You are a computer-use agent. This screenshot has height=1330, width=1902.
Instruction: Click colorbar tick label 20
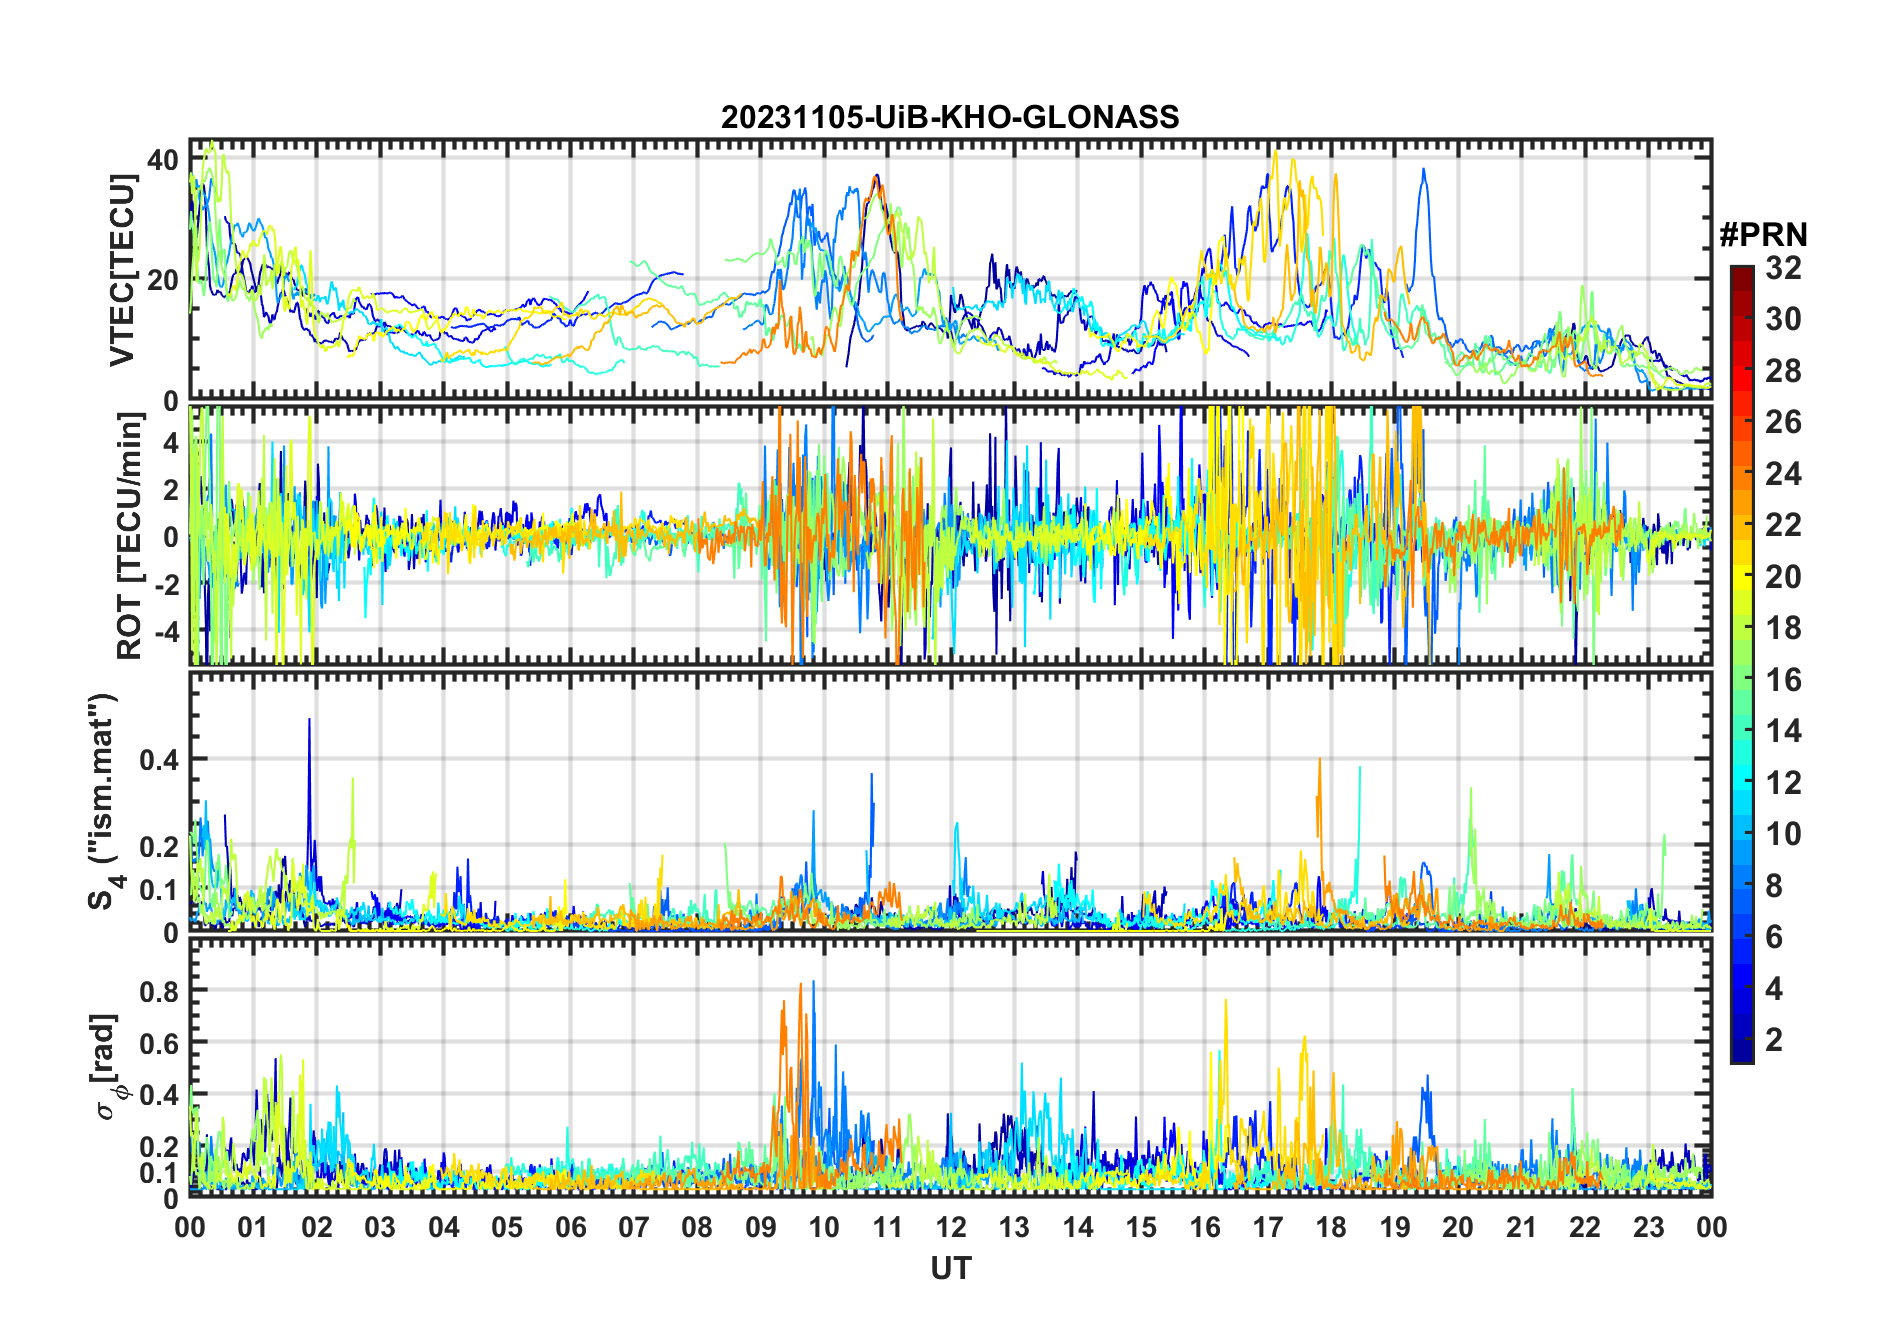tap(1783, 577)
